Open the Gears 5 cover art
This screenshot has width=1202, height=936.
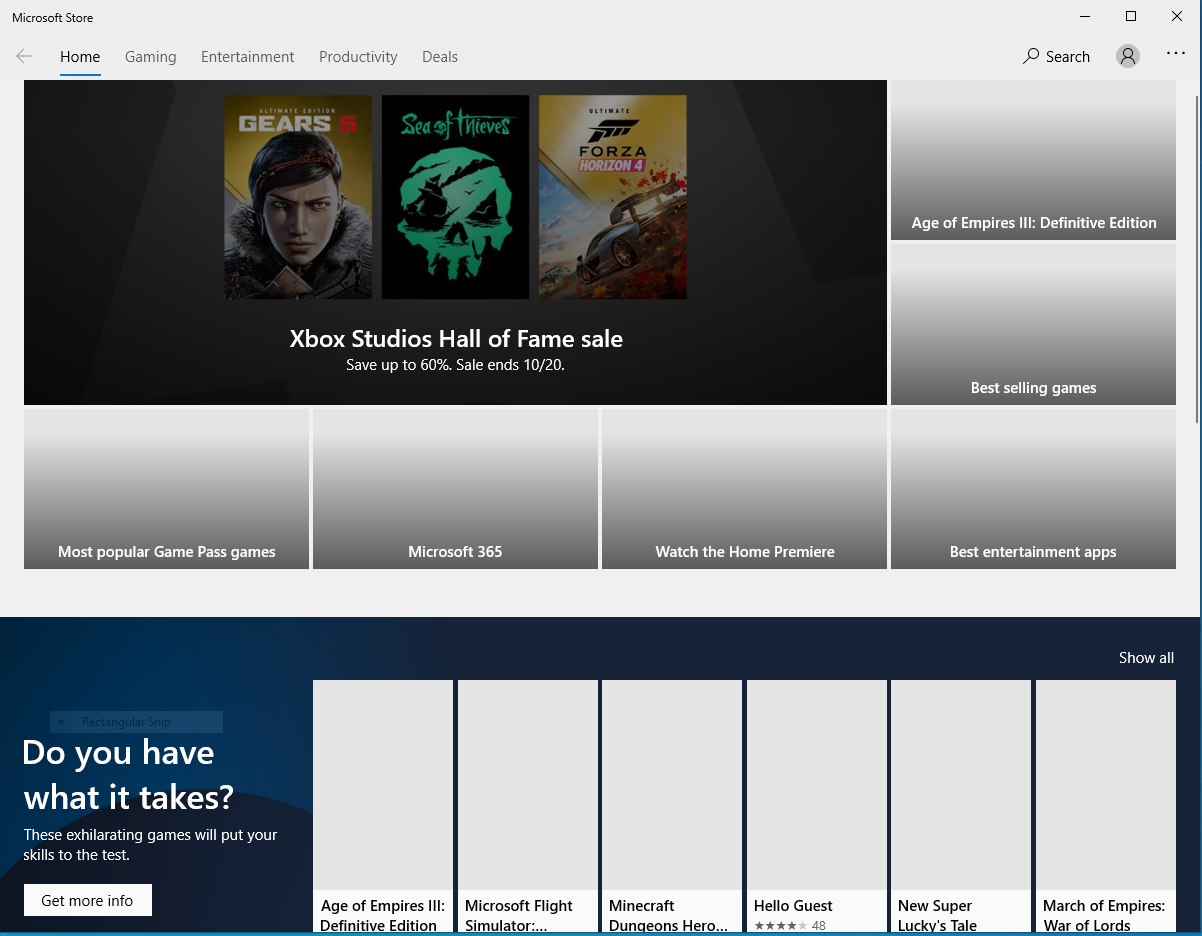tap(298, 197)
